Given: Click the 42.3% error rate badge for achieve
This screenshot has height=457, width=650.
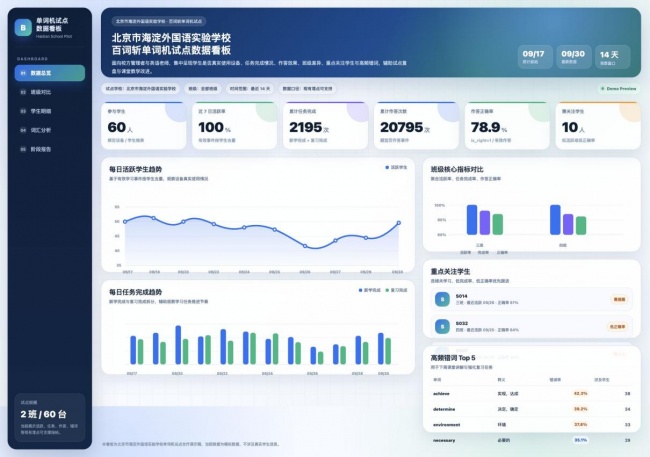Looking at the screenshot, I should [x=580, y=394].
